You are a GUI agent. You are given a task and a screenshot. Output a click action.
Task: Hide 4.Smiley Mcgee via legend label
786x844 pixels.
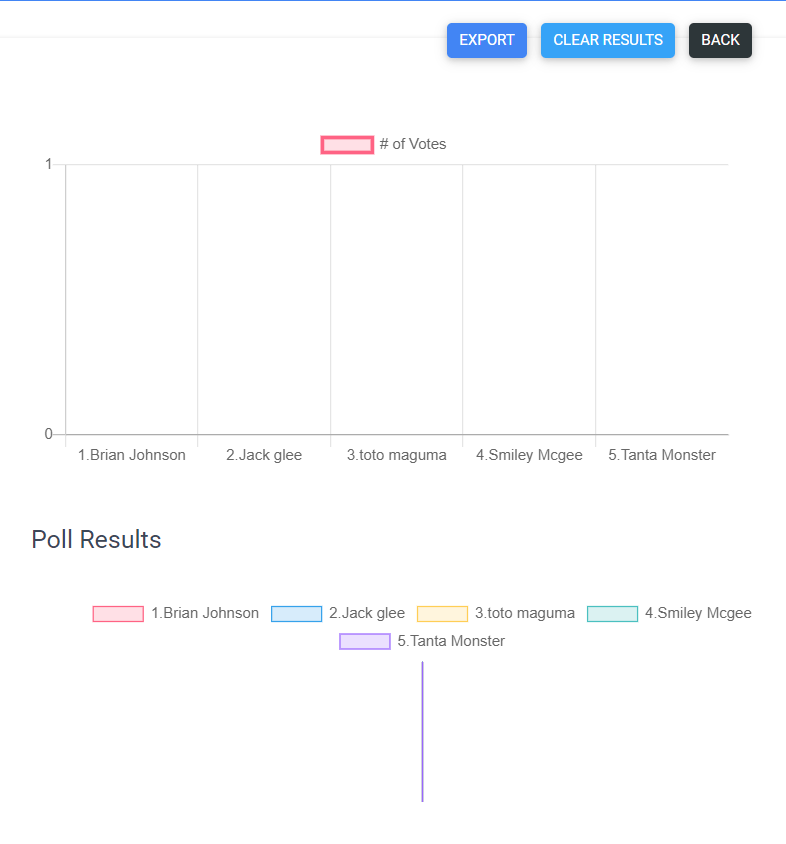click(698, 613)
